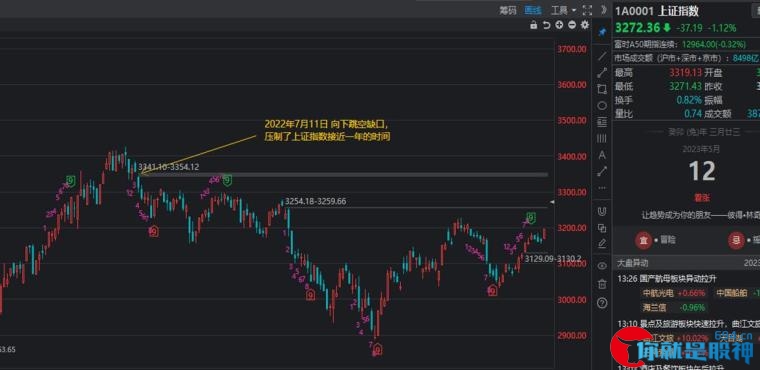Expand the panel with double chevron
The height and width of the screenshot is (370, 760).
coord(603,10)
